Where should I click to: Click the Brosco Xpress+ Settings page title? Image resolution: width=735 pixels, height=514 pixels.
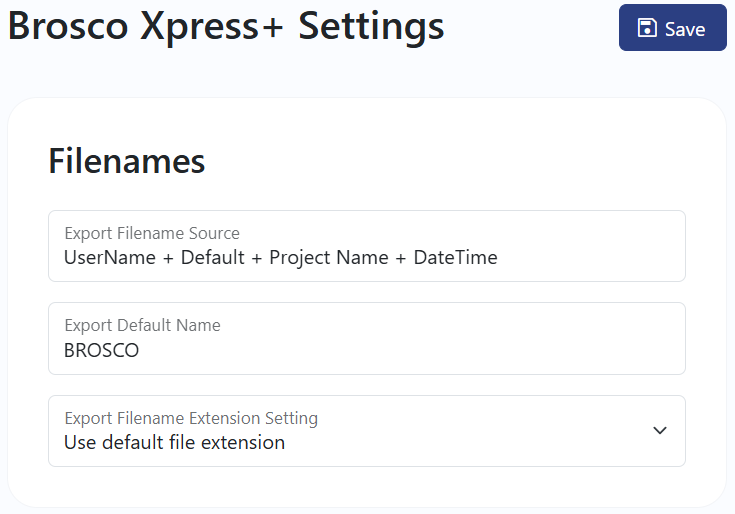[x=225, y=26]
